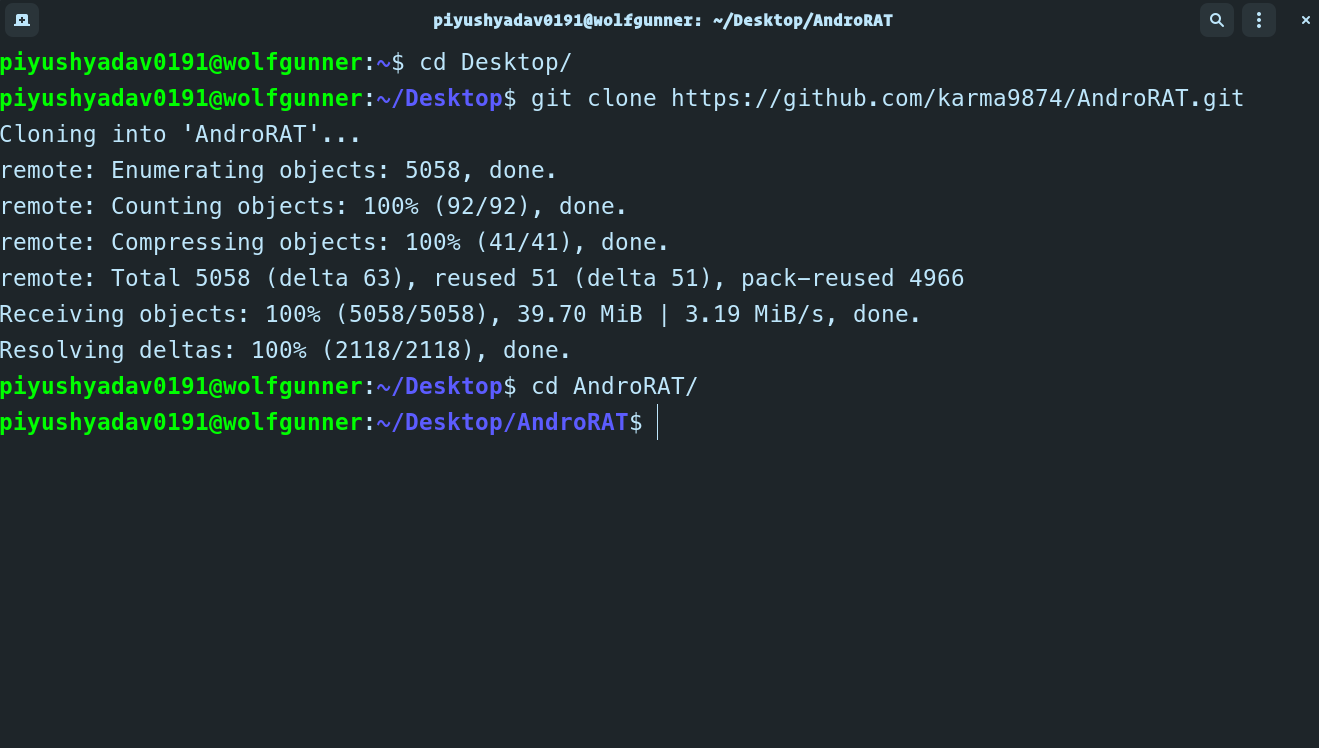Open a new terminal tab
Viewport: 1319px width, 748px height.
click(x=22, y=19)
